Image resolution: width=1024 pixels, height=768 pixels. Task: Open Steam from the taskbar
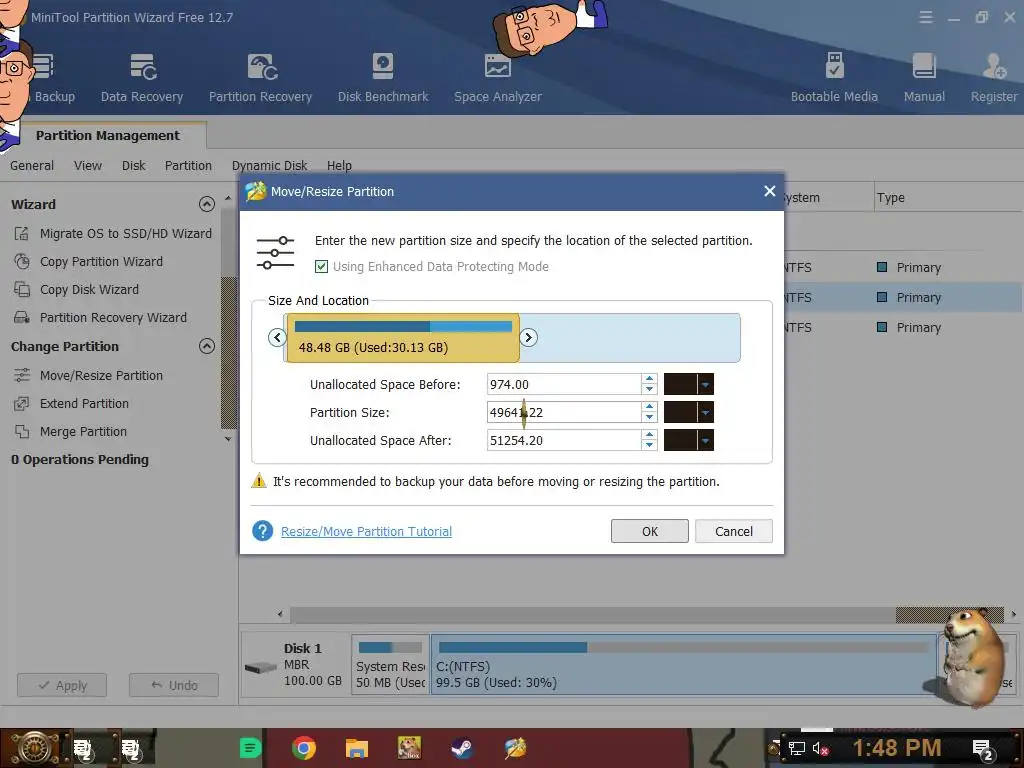[x=462, y=748]
